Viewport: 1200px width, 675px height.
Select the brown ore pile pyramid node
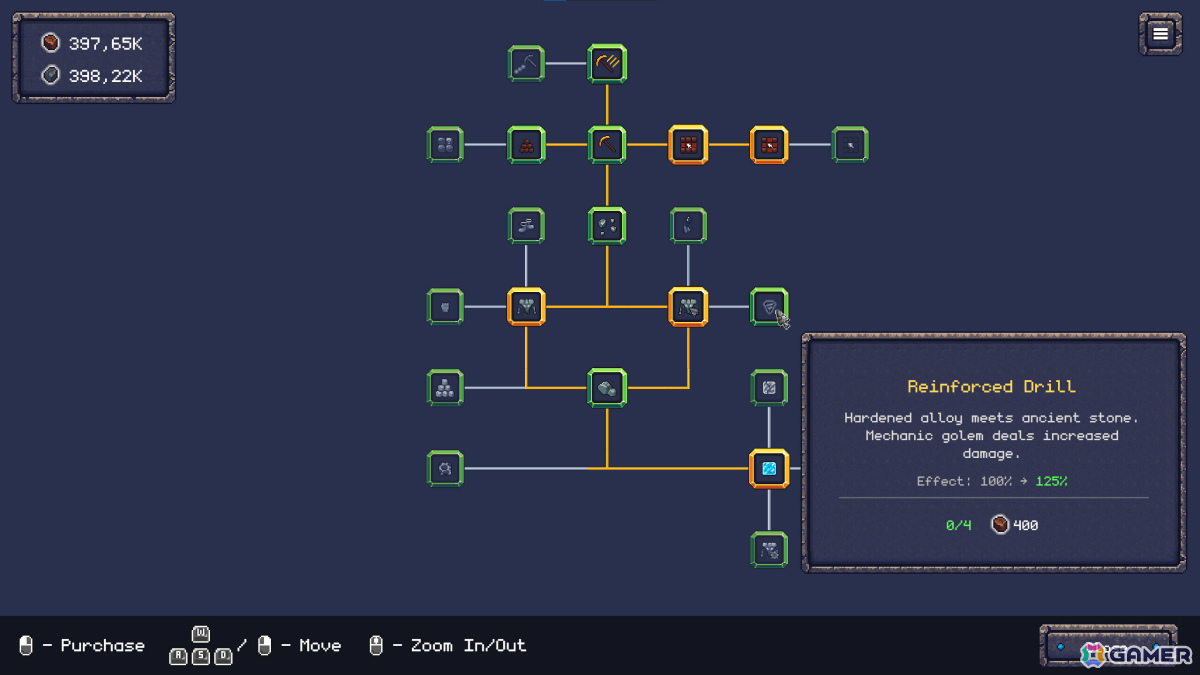[x=526, y=145]
